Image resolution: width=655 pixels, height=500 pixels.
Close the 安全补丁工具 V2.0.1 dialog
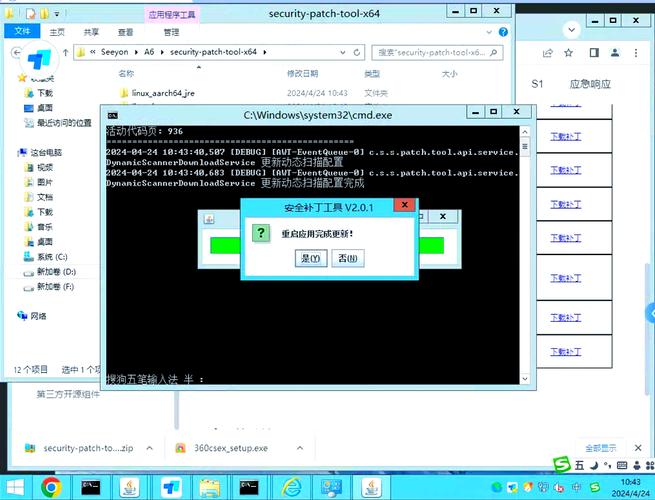pyautogui.click(x=403, y=206)
